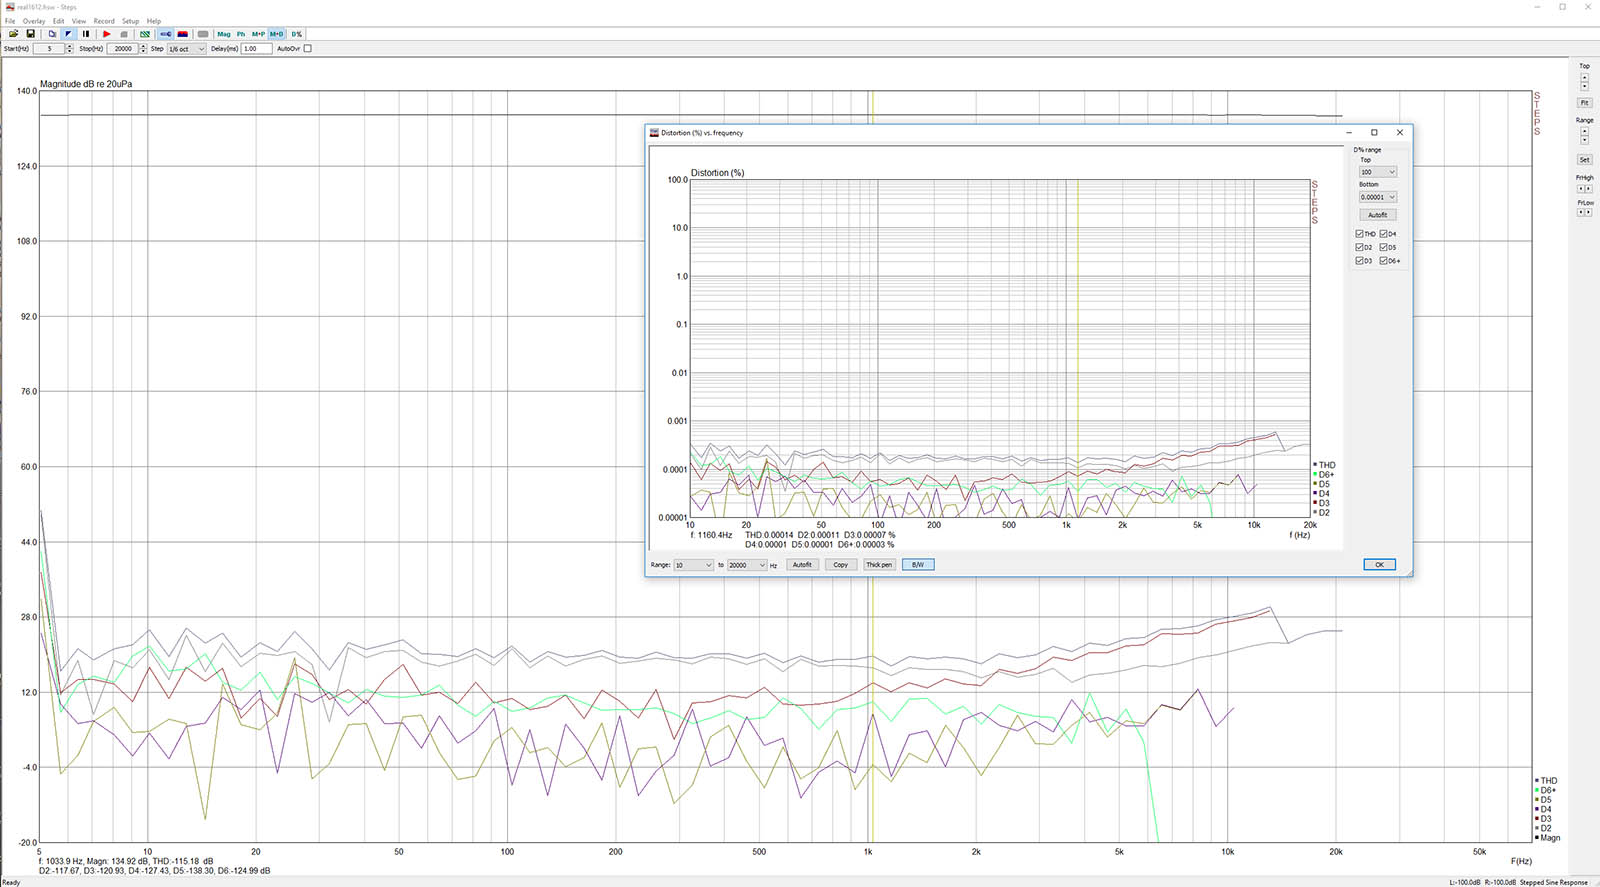
Task: Click the green hatched grid toolbar icon
Action: click(145, 34)
